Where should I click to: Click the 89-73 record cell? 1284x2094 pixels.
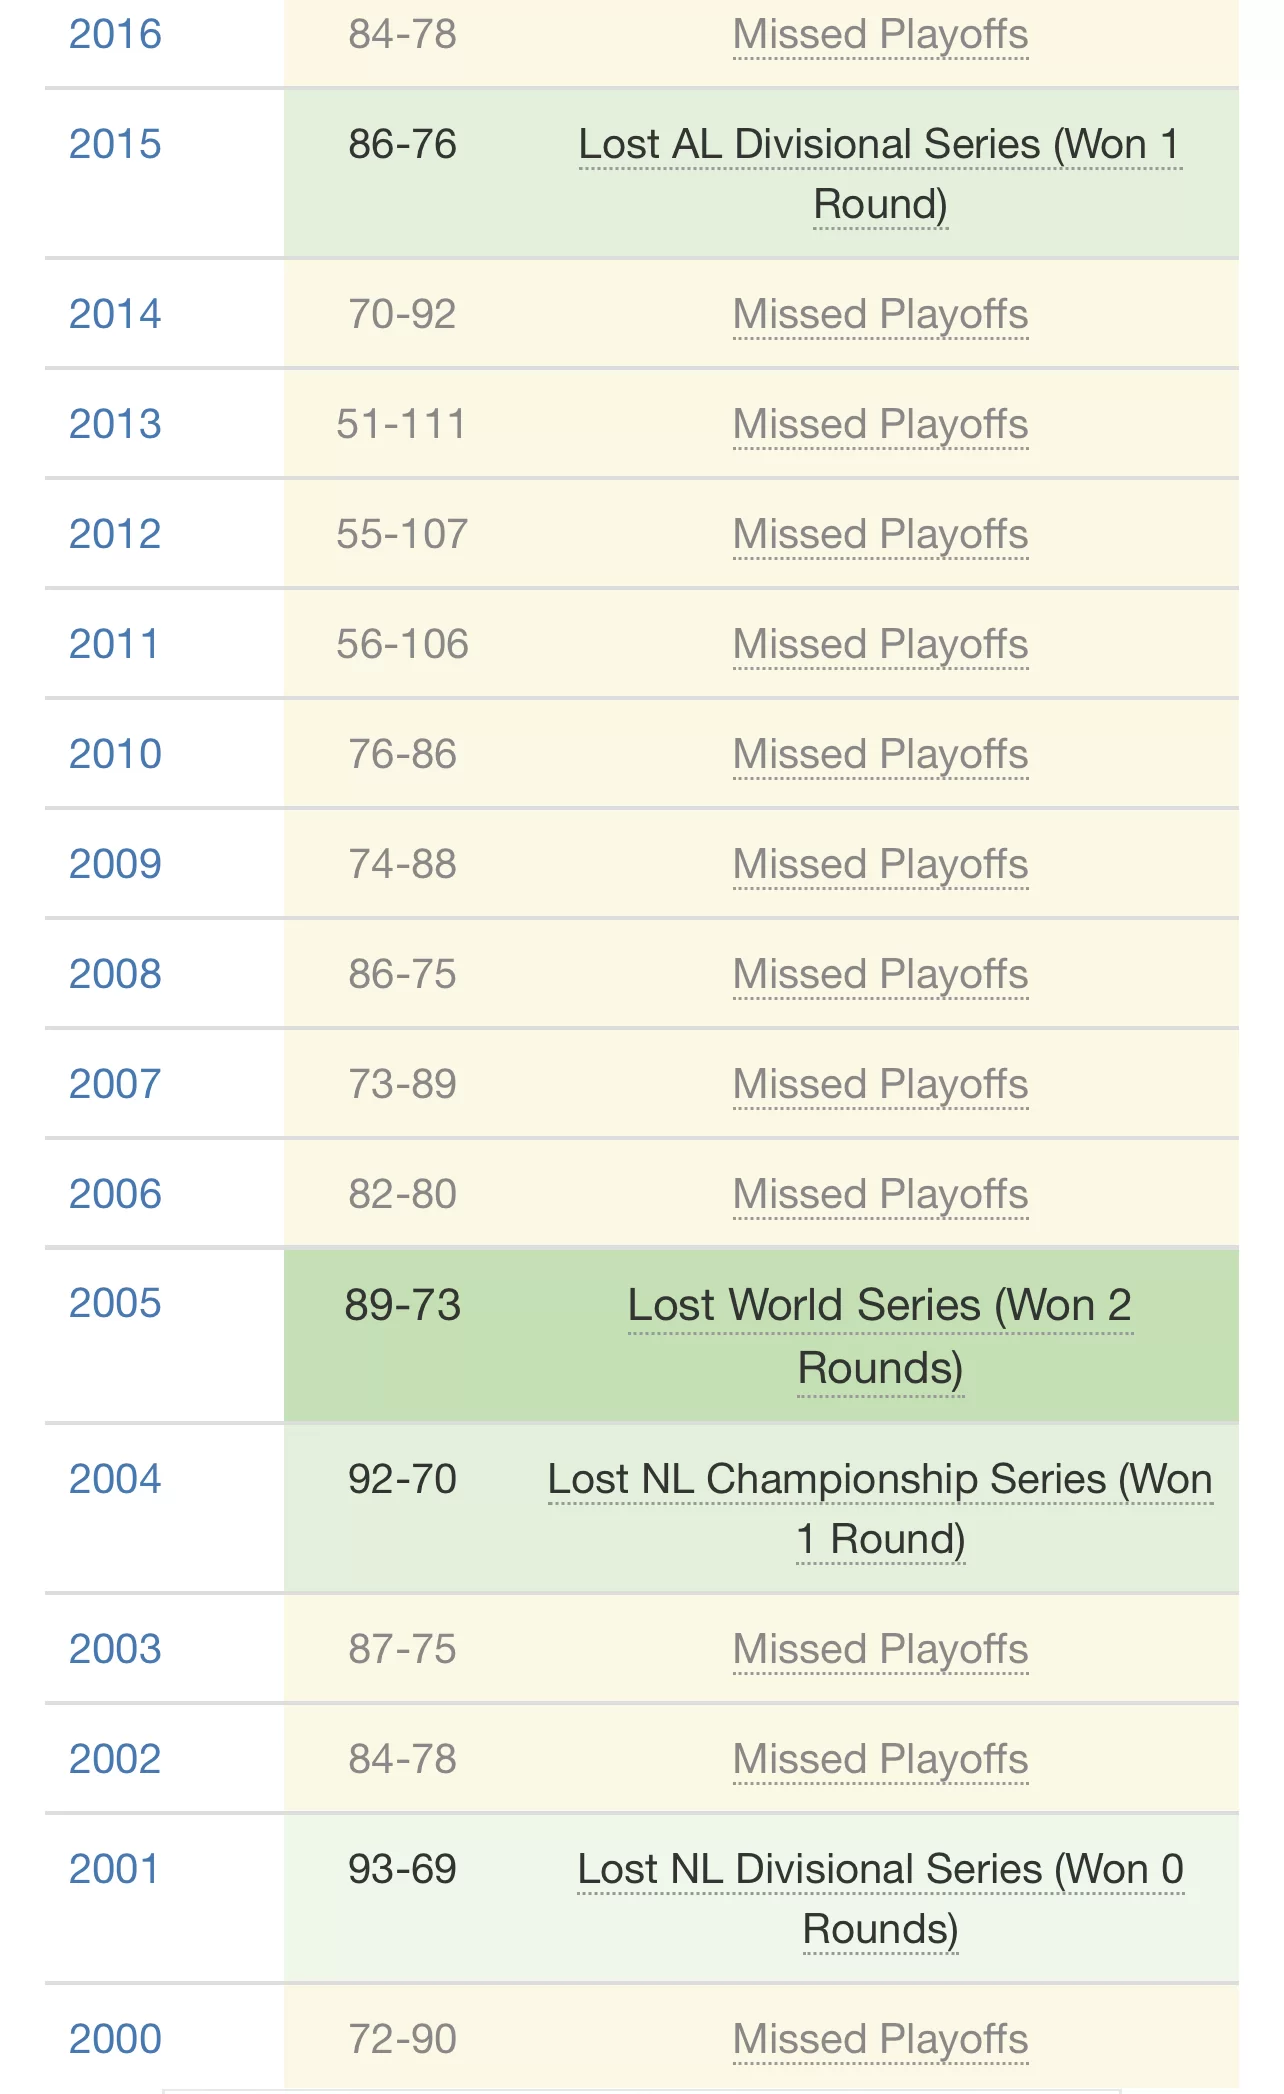click(402, 1305)
